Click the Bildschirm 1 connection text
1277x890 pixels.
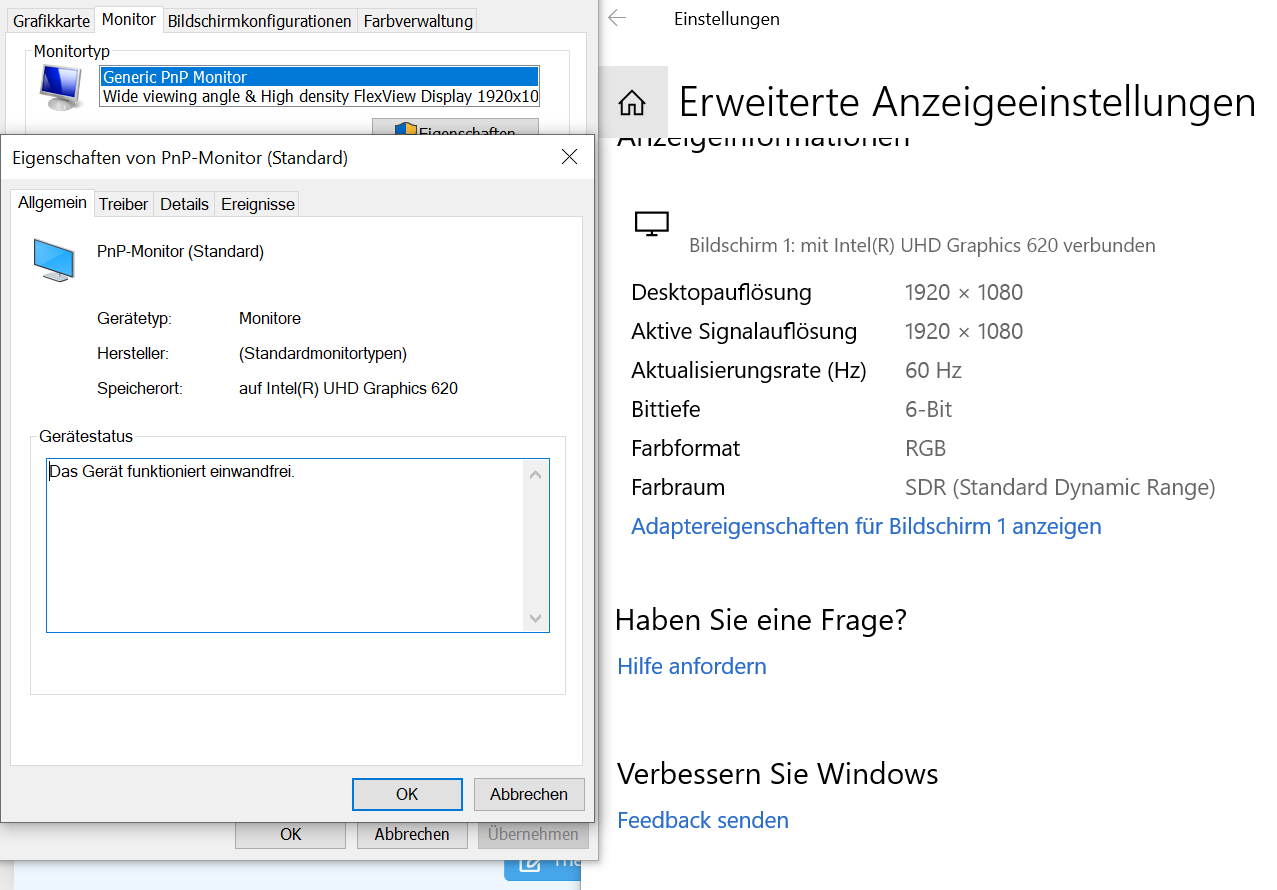[922, 245]
